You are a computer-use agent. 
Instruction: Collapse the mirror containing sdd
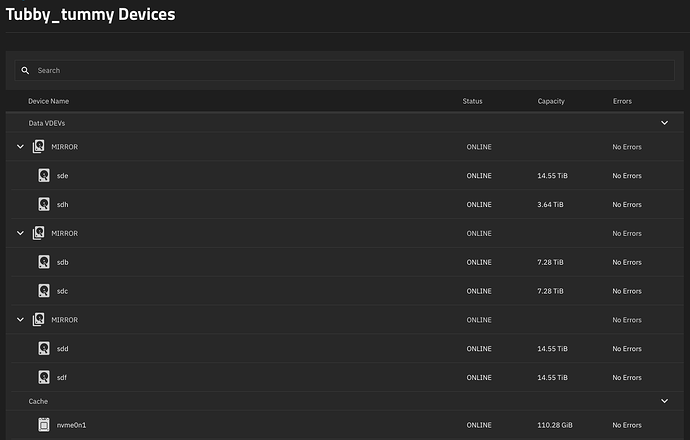coord(20,319)
